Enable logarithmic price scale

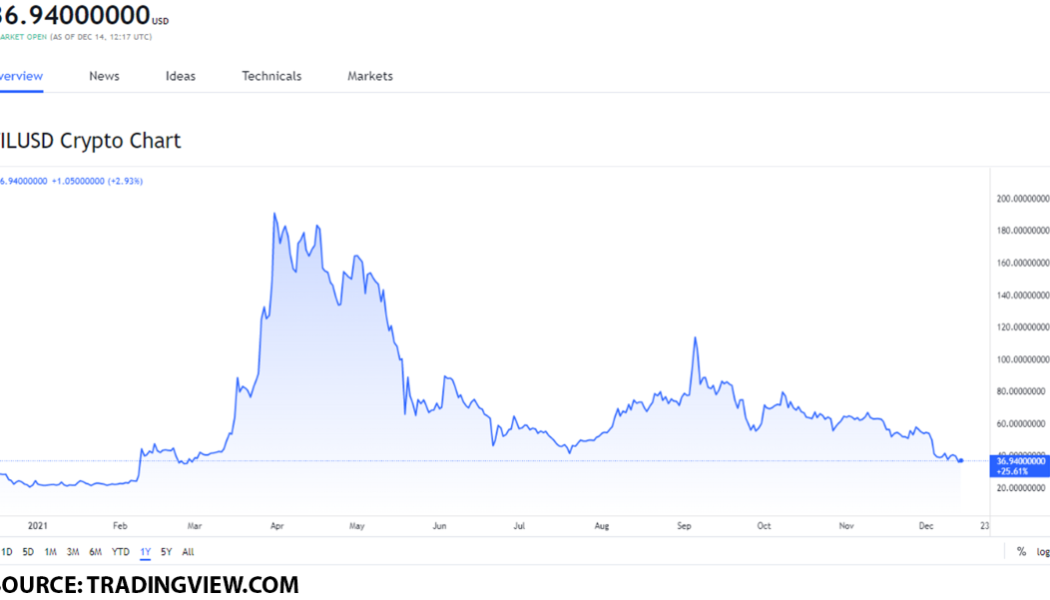[x=1043, y=551]
